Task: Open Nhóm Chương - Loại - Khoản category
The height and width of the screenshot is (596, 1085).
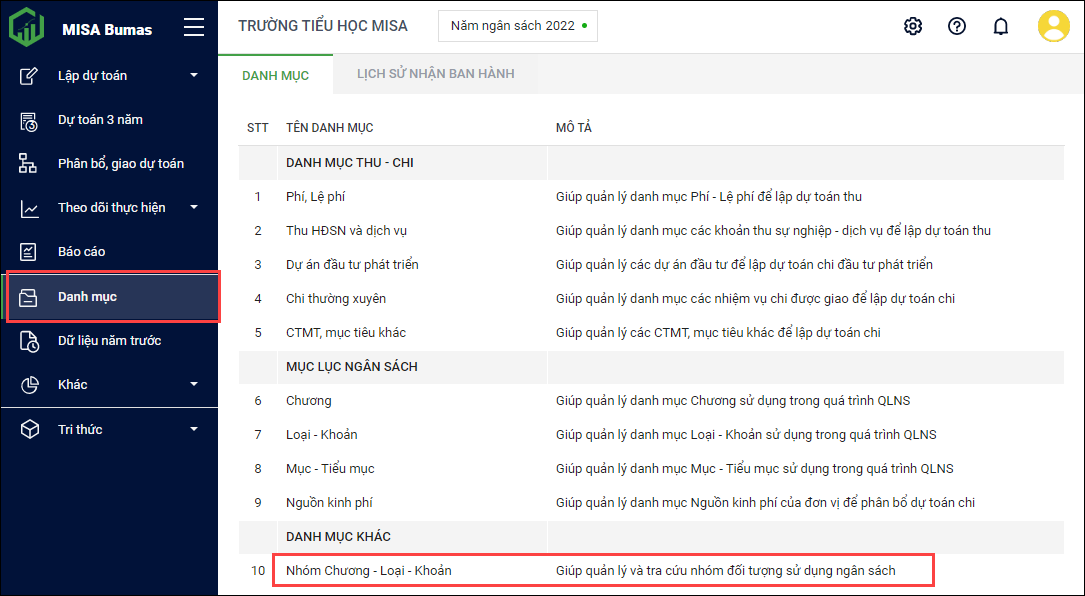Action: point(368,571)
